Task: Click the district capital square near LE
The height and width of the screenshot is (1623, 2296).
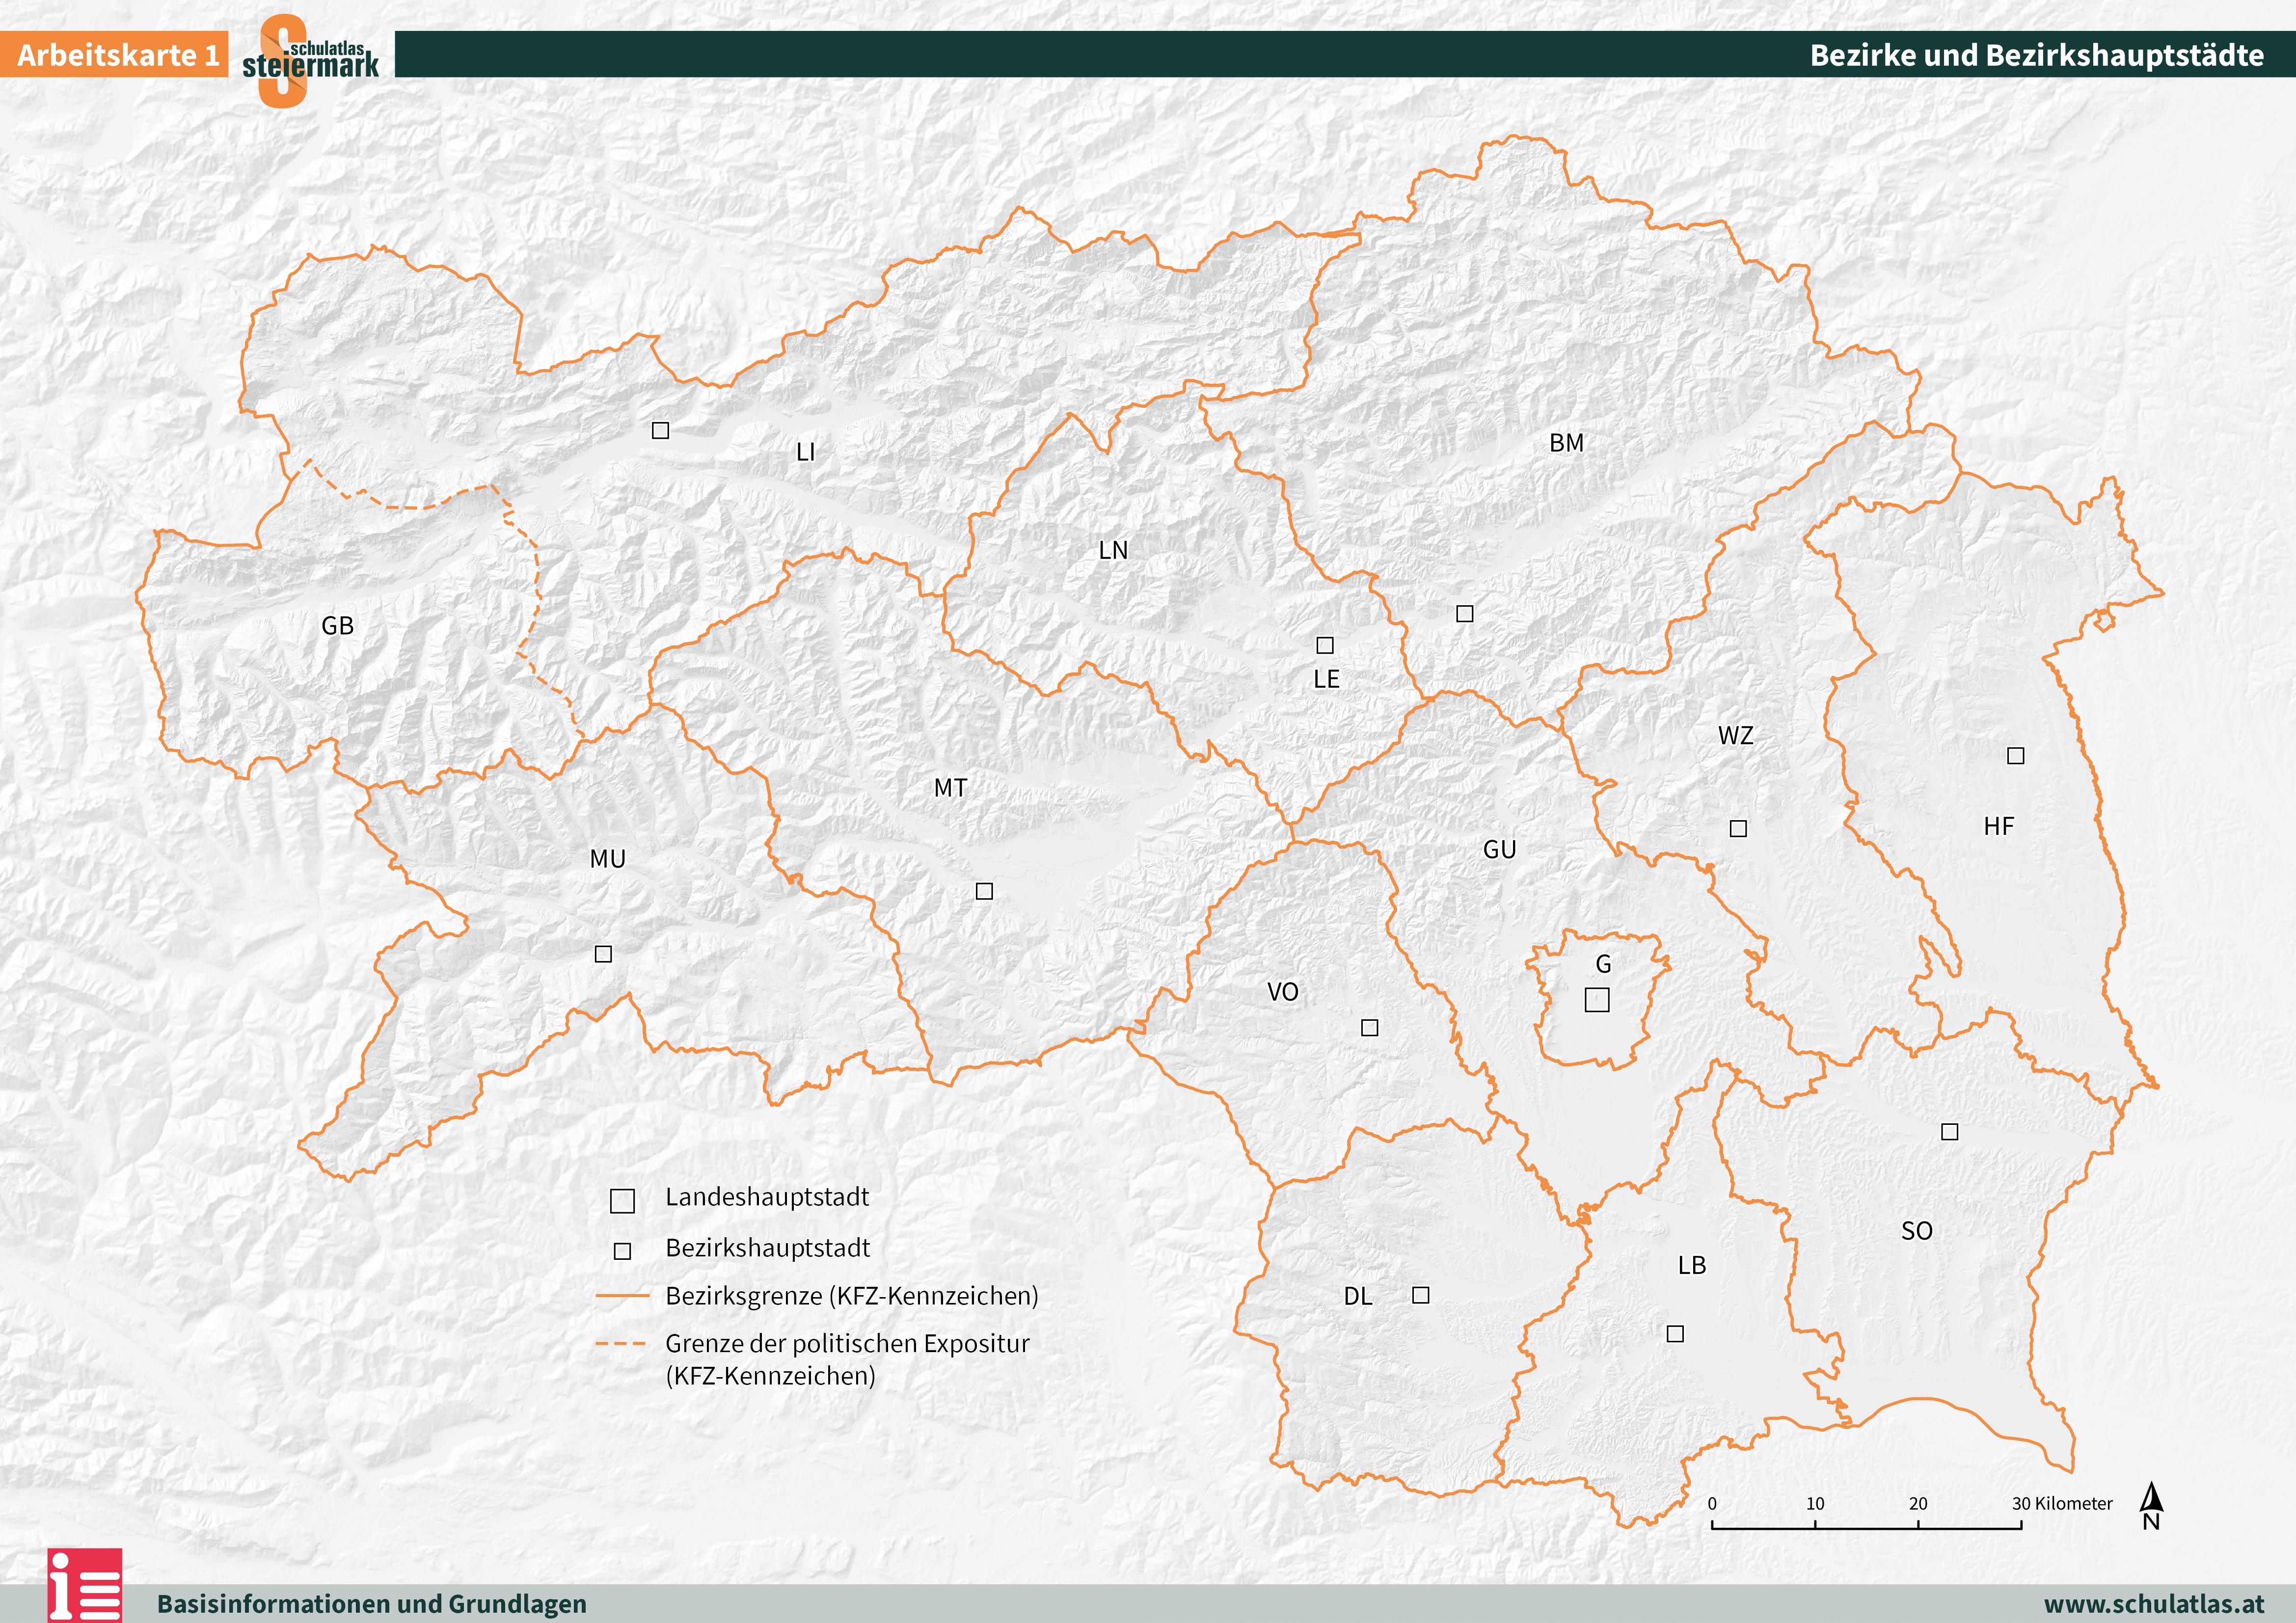Action: pos(1325,645)
